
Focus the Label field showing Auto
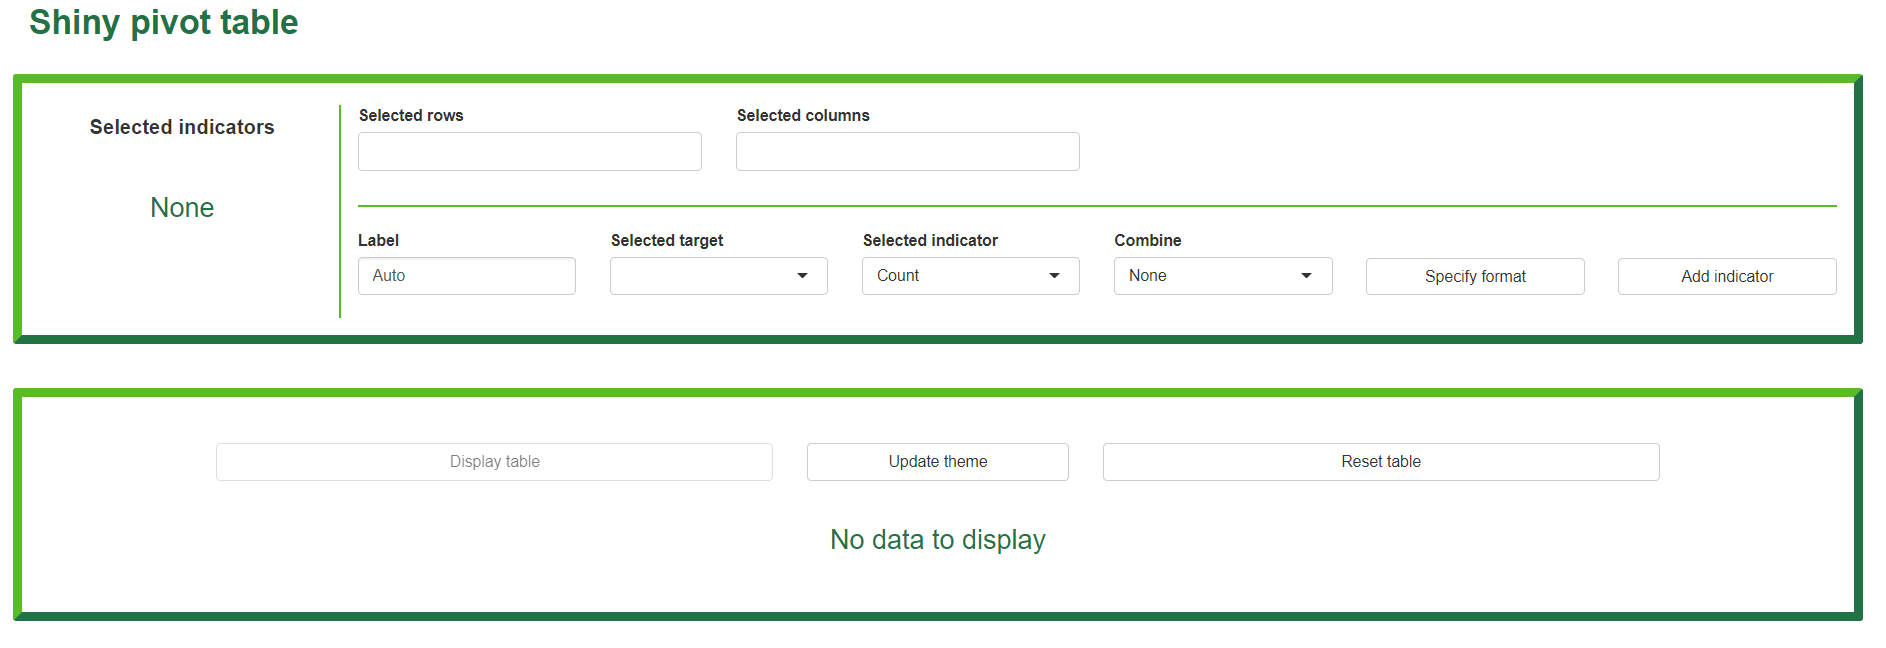pyautogui.click(x=466, y=276)
